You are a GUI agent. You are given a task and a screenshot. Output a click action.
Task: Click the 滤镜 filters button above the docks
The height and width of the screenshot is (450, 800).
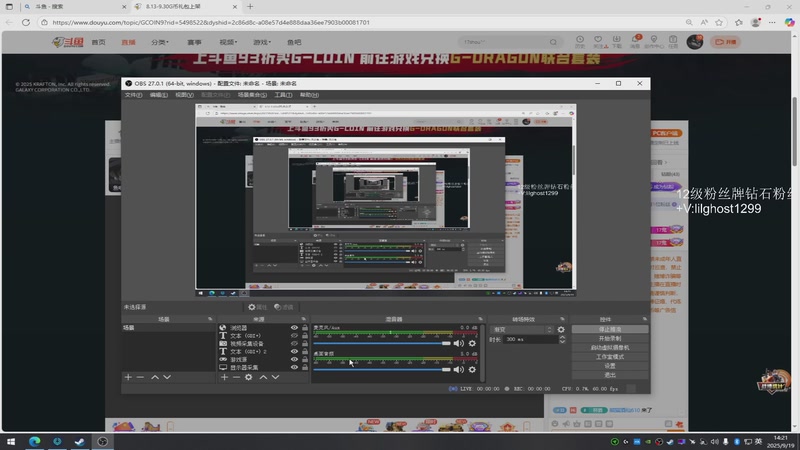click(284, 307)
